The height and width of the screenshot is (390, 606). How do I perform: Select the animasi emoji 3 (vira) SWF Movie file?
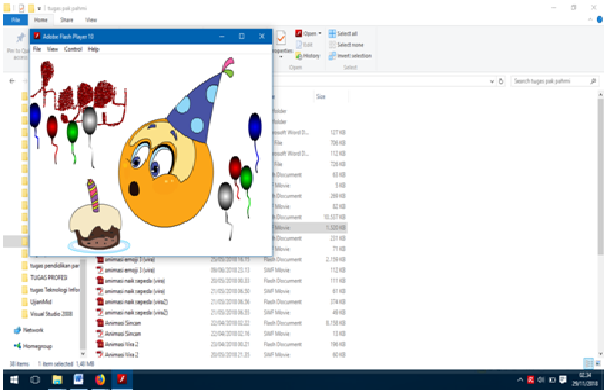pyautogui.click(x=129, y=270)
